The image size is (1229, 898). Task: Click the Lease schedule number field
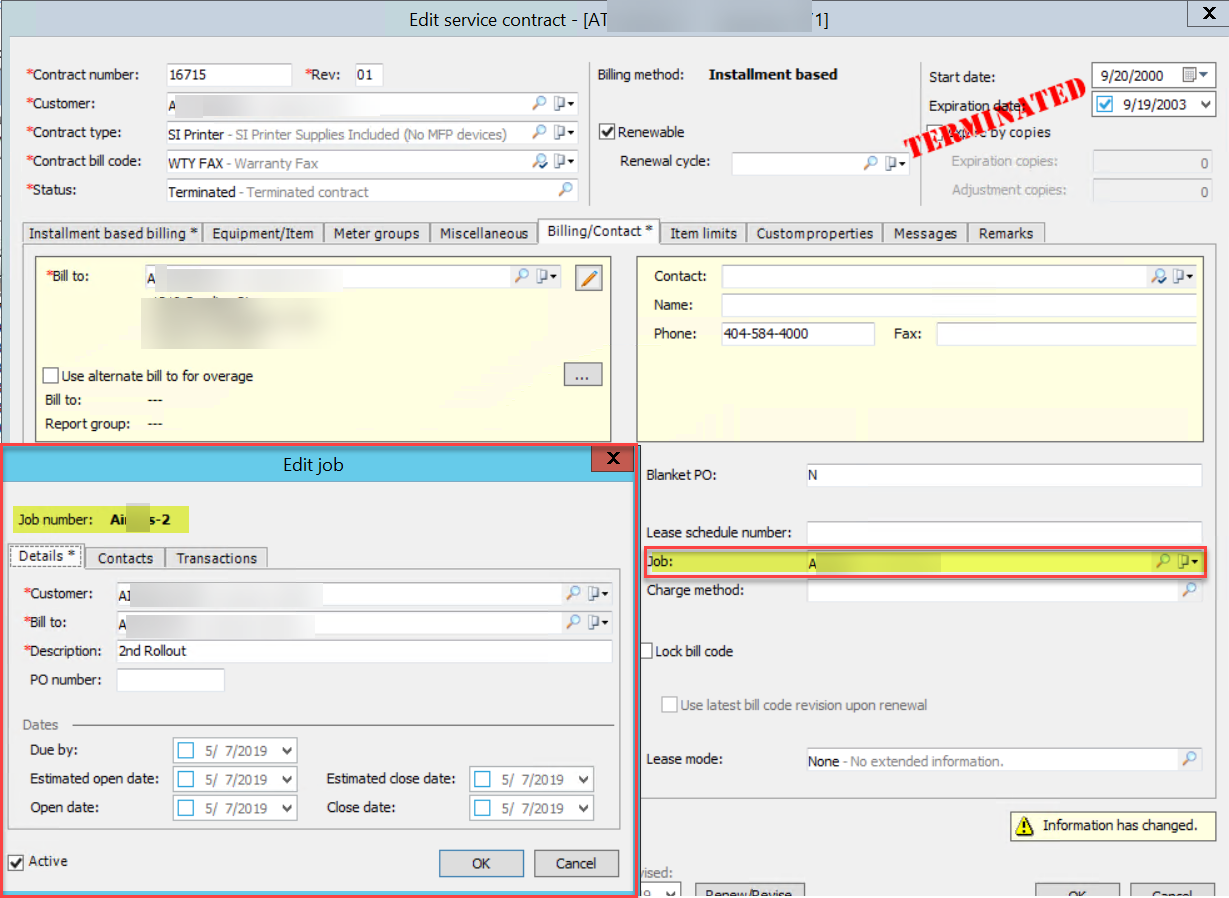pyautogui.click(x=1004, y=533)
